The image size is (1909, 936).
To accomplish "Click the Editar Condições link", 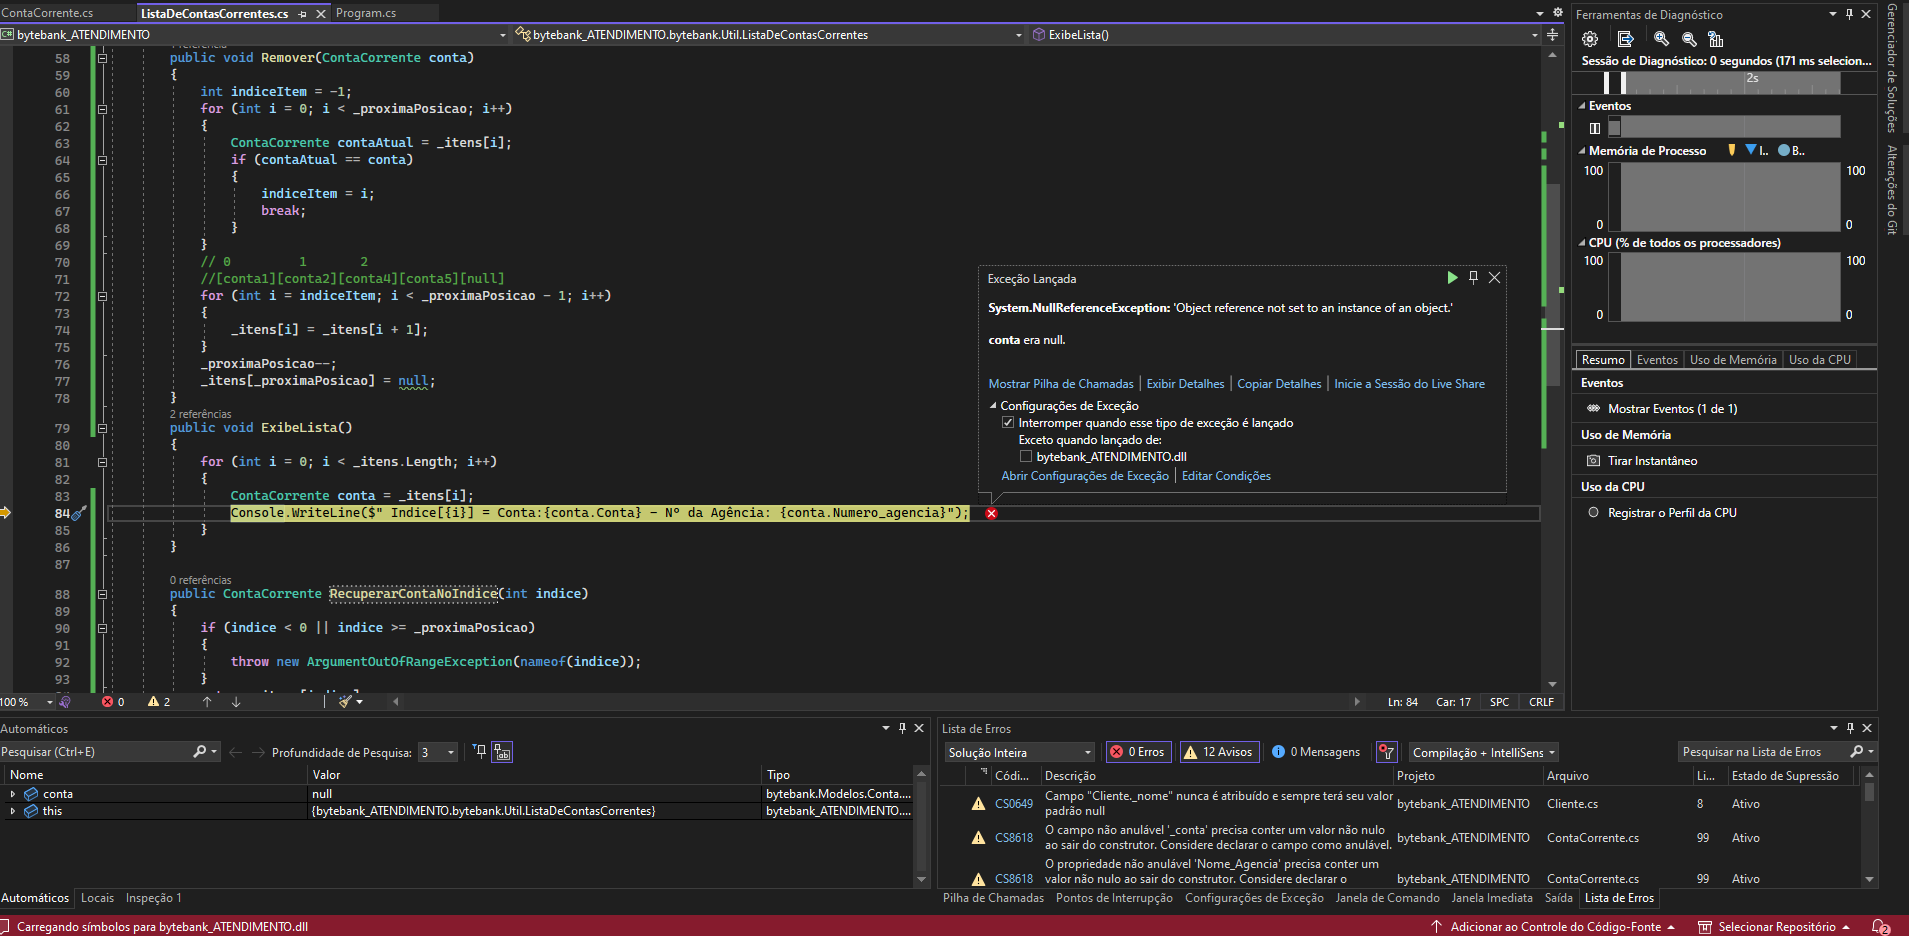I will [x=1226, y=476].
